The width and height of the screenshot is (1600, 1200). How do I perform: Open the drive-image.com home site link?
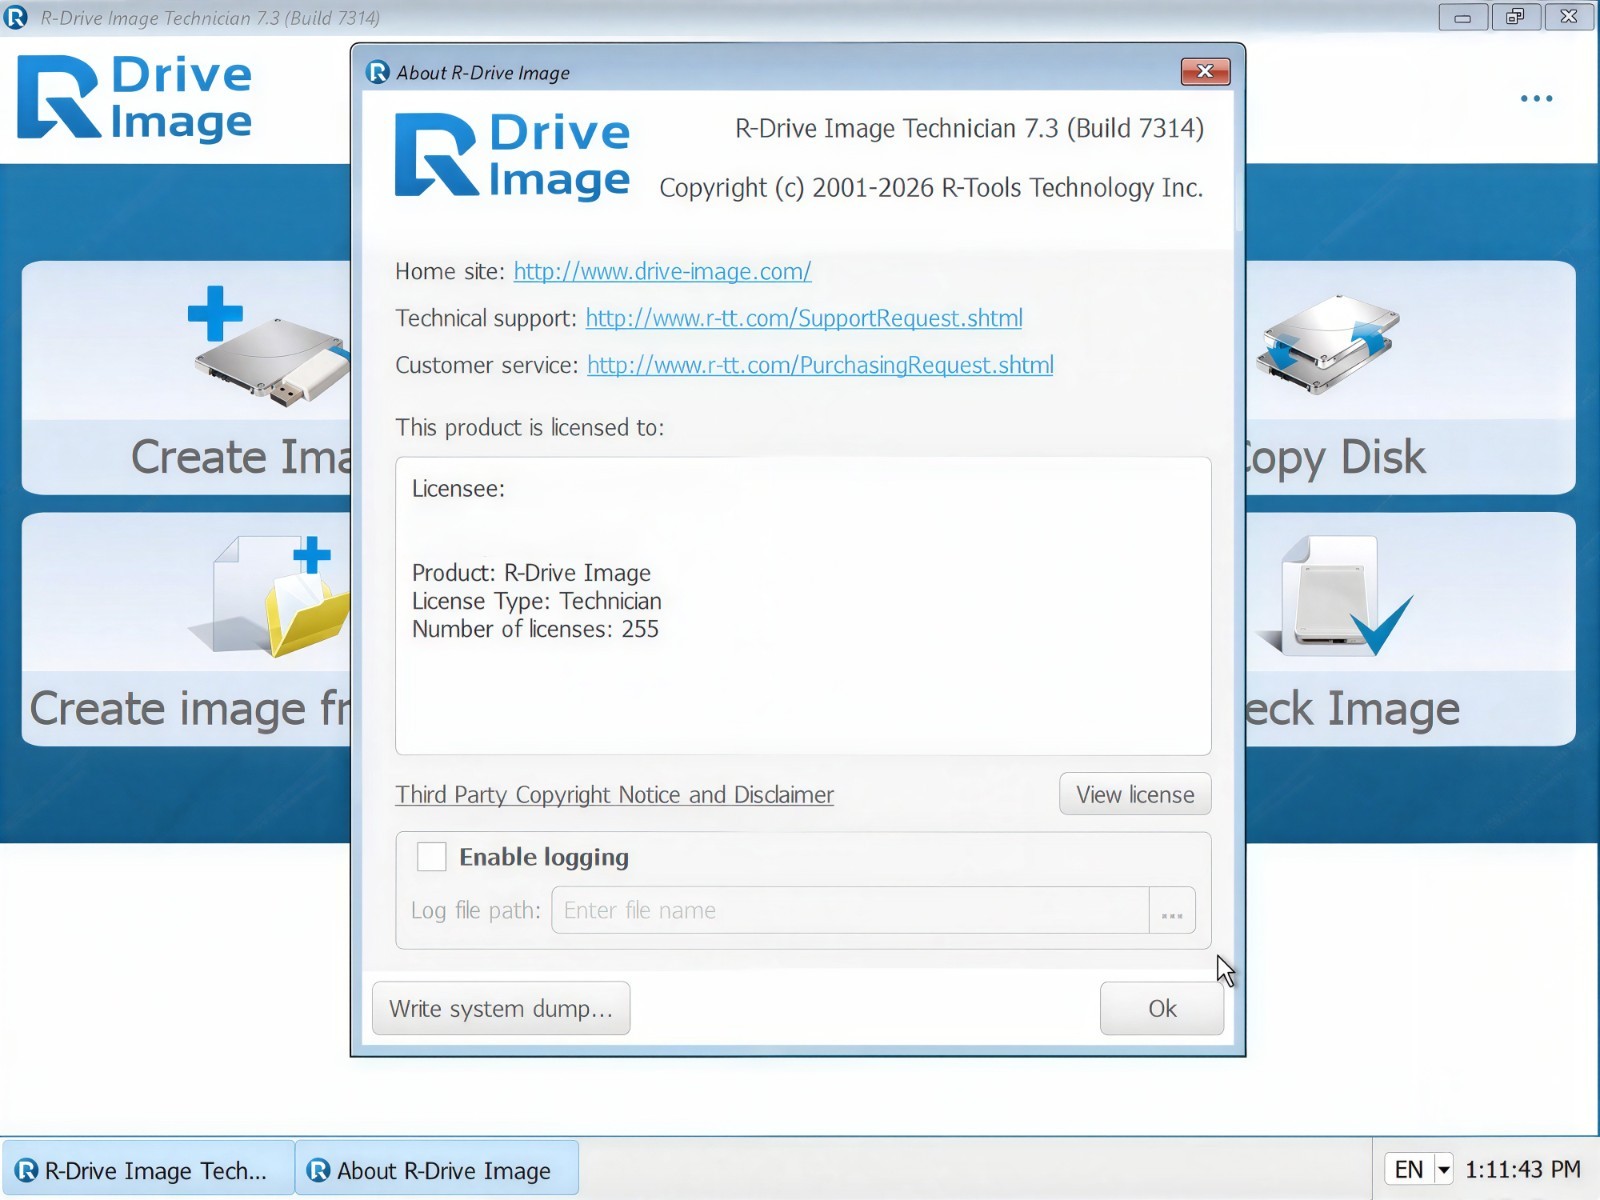pyautogui.click(x=662, y=271)
